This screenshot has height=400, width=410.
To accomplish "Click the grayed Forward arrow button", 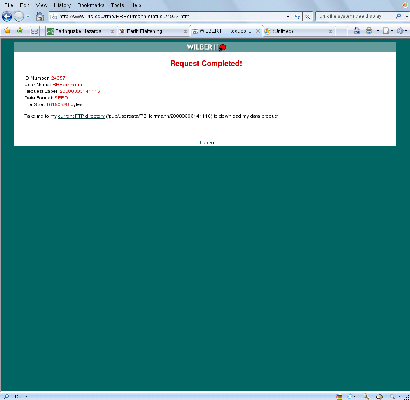I will 19,16.
